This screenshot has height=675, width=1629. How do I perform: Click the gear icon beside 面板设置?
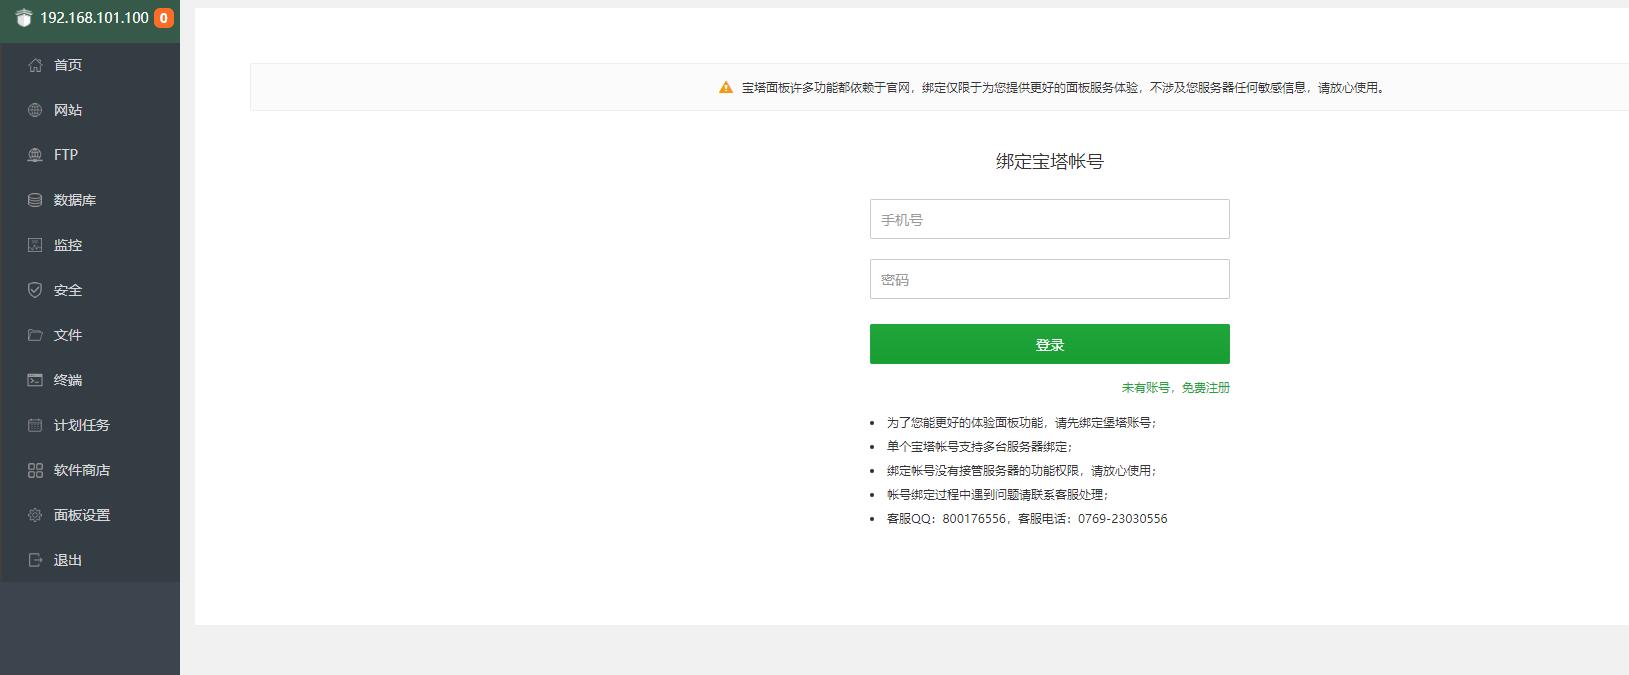point(35,515)
